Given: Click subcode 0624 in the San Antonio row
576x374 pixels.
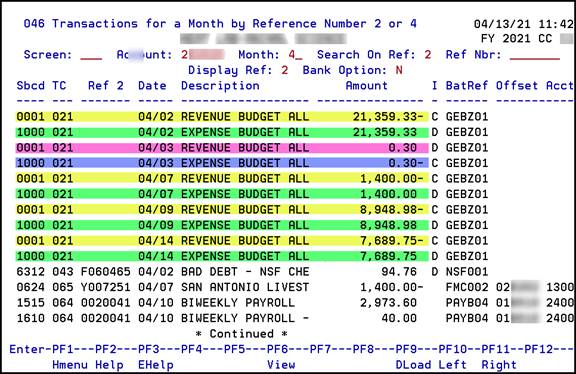Looking at the screenshot, I should click(30, 287).
